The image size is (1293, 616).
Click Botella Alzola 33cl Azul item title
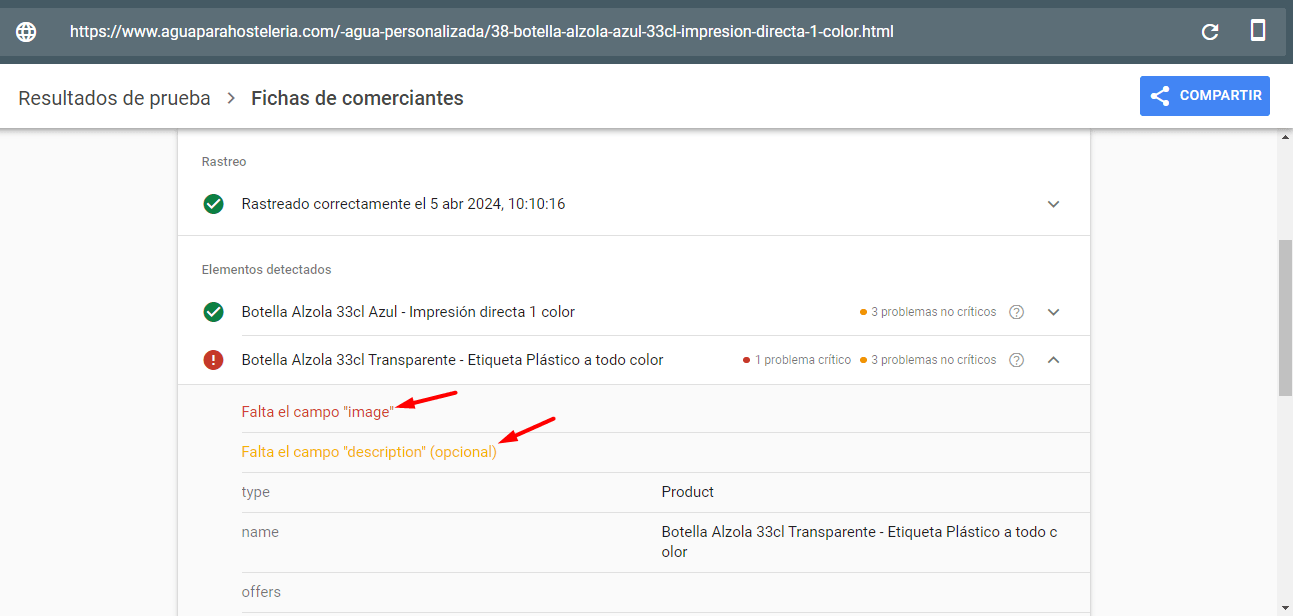point(408,312)
